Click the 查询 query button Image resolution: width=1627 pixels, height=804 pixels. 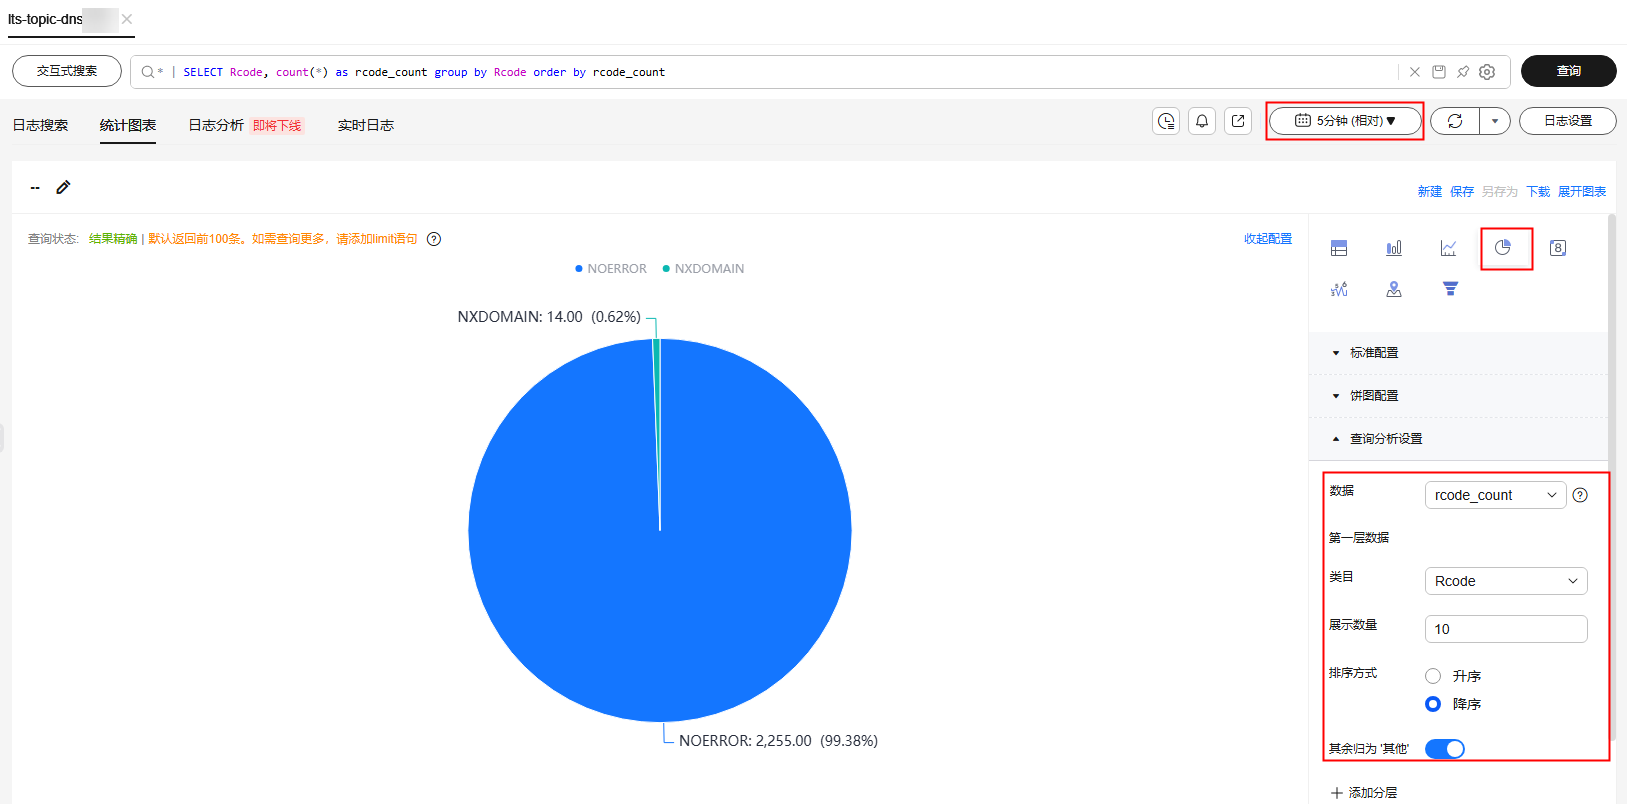pos(1569,71)
